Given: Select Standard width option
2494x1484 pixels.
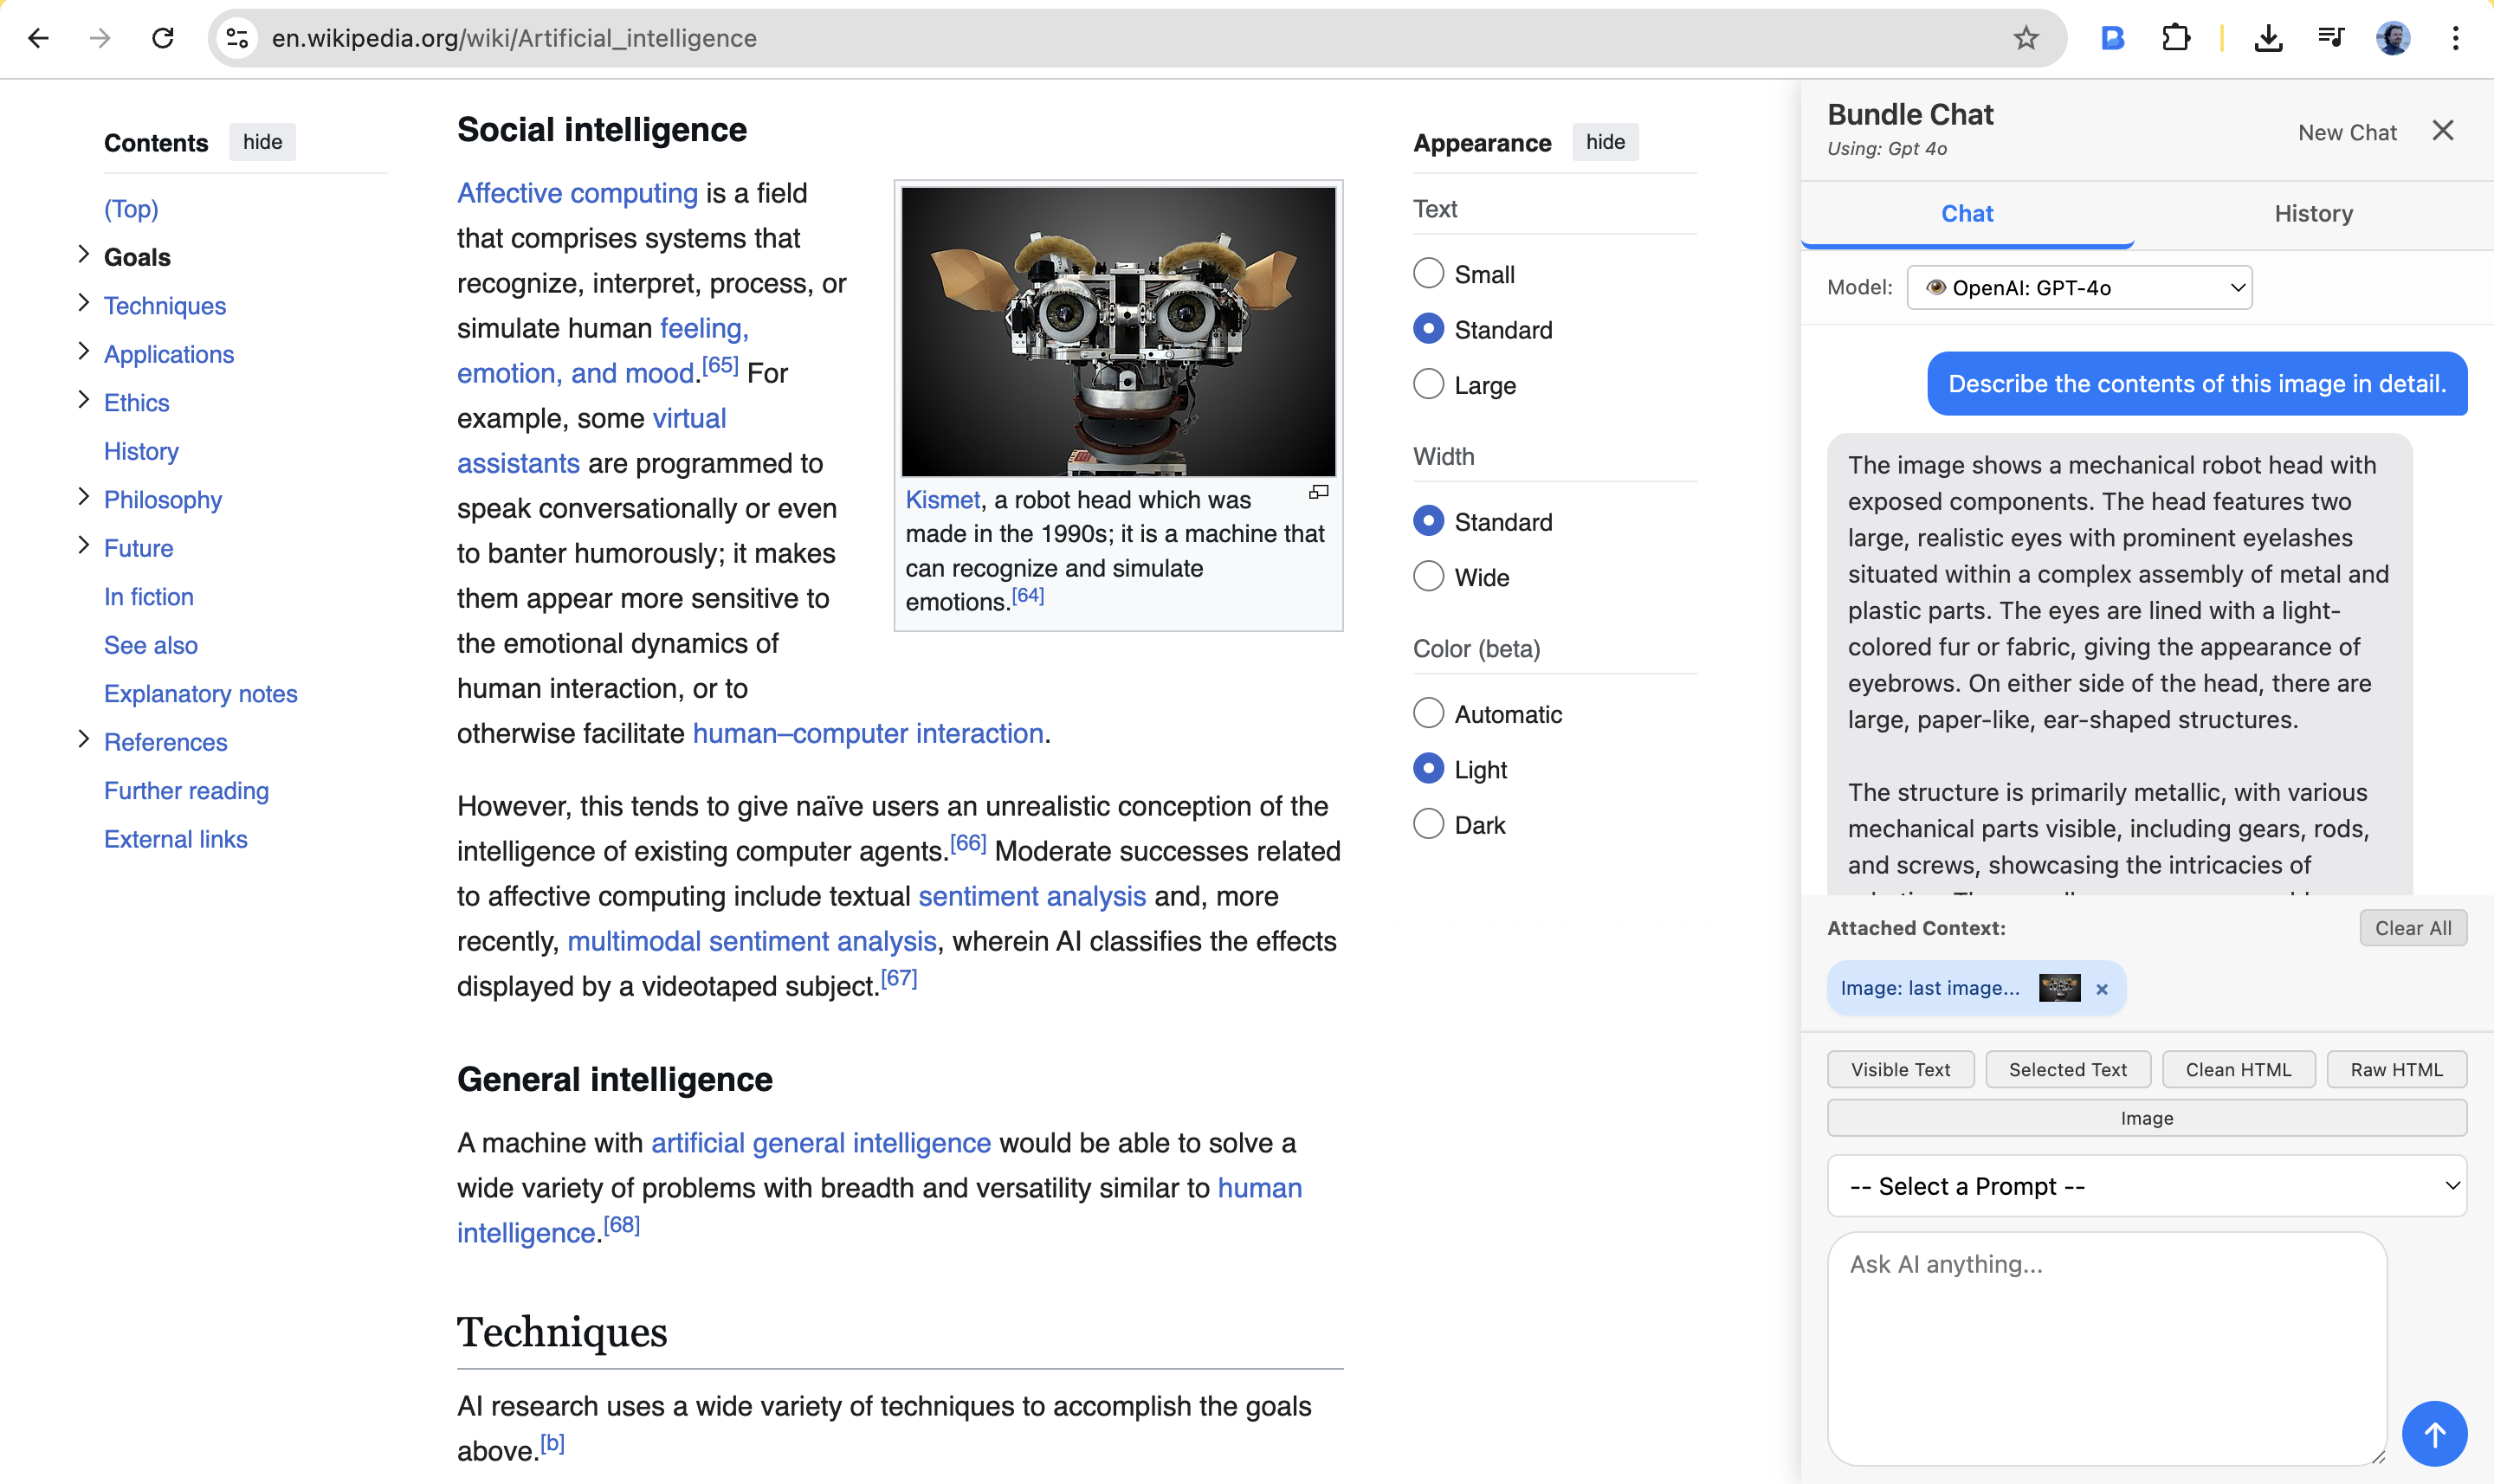Looking at the screenshot, I should (1428, 521).
